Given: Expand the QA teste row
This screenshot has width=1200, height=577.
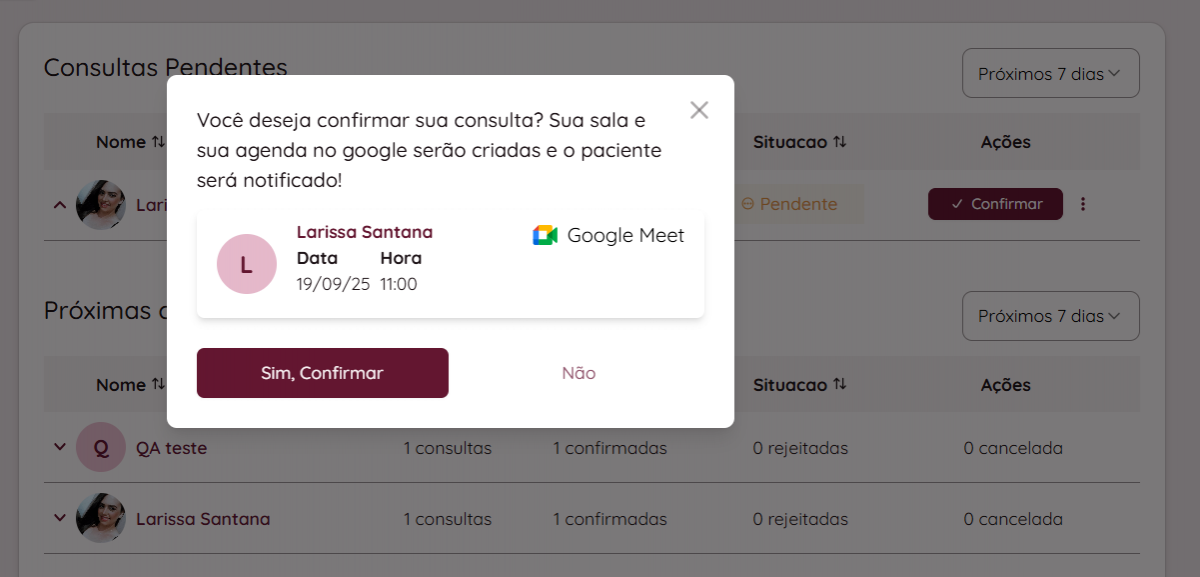Looking at the screenshot, I should [x=60, y=447].
